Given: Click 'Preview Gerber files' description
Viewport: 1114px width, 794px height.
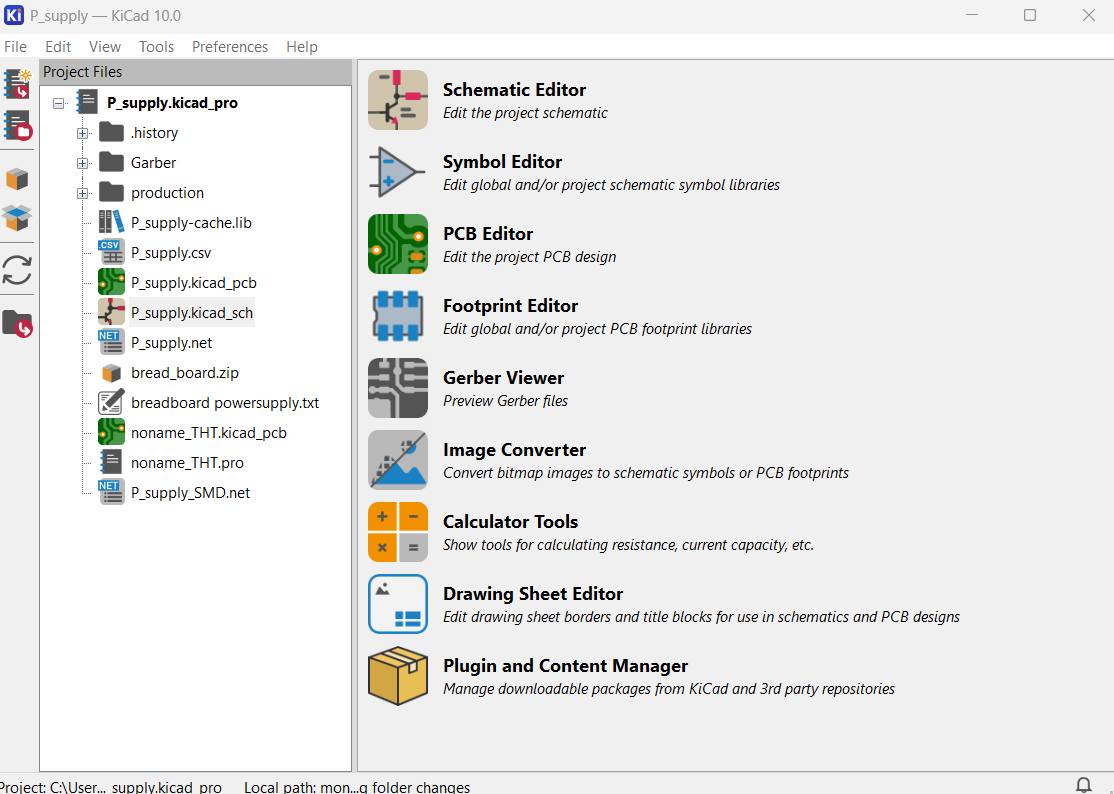Looking at the screenshot, I should pos(505,401).
